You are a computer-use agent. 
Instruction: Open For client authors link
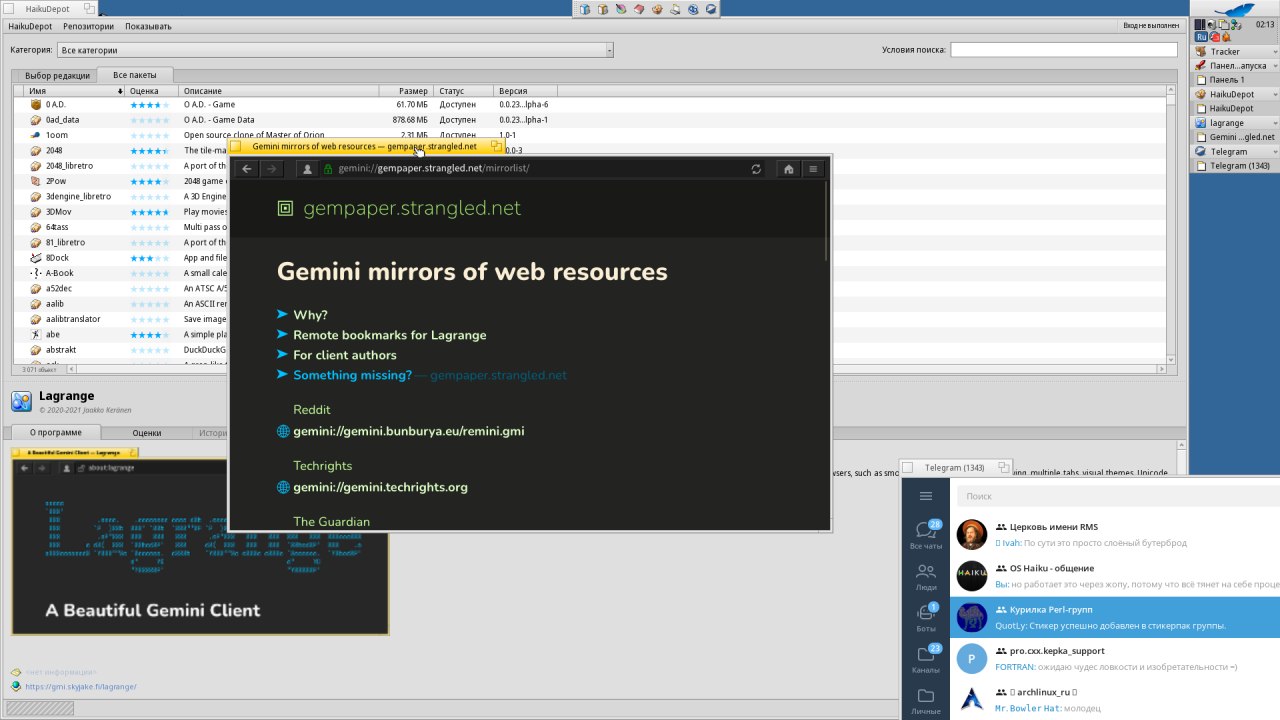tap(344, 355)
